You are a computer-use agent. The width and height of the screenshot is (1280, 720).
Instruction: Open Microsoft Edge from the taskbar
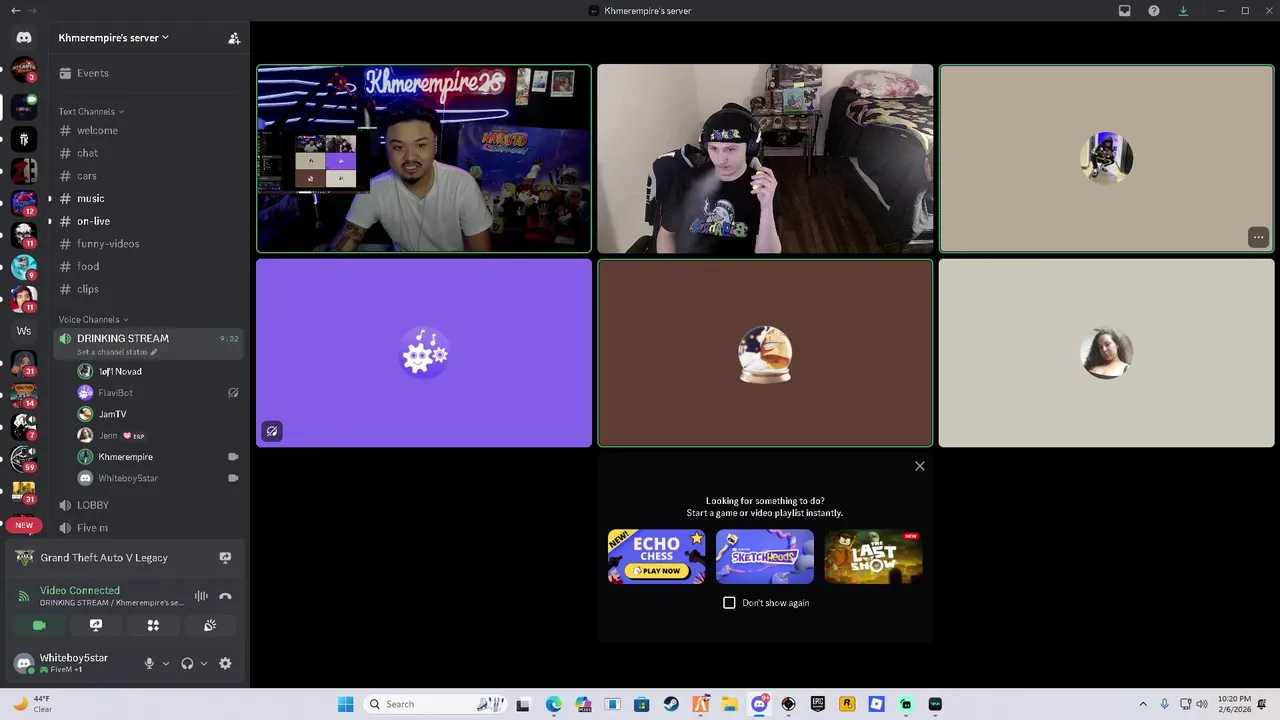(554, 704)
